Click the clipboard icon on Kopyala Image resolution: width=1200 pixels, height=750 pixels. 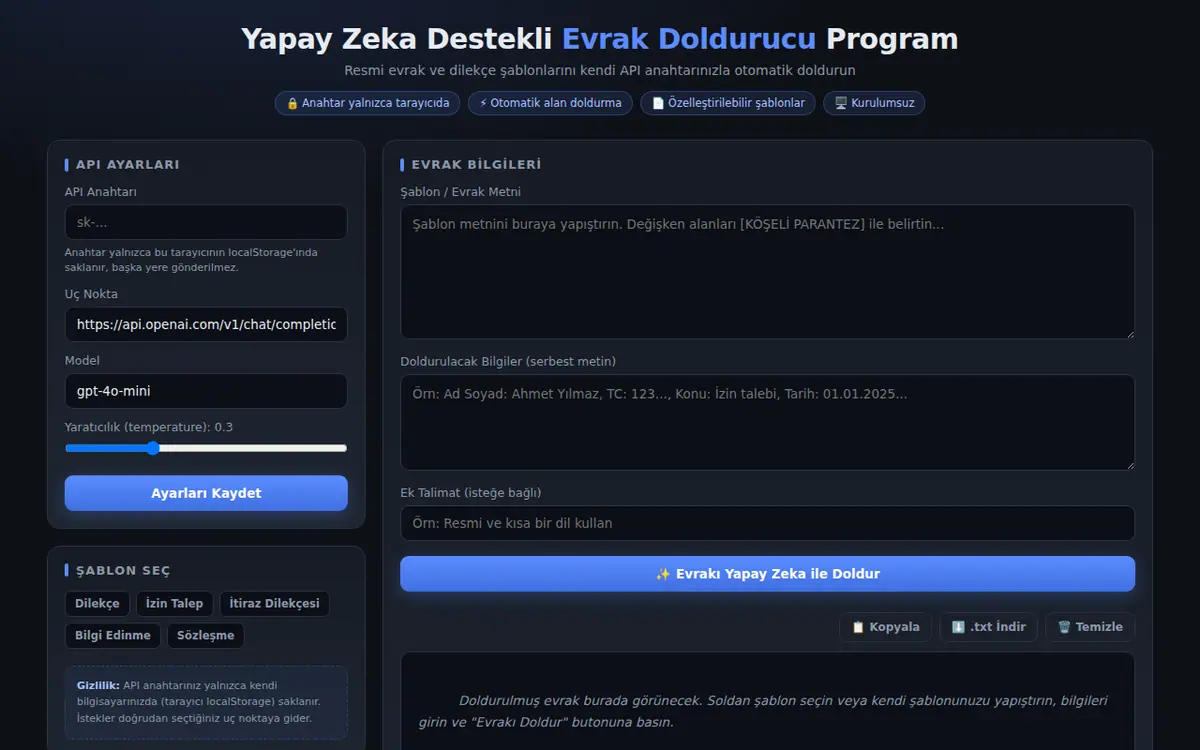(x=857, y=627)
